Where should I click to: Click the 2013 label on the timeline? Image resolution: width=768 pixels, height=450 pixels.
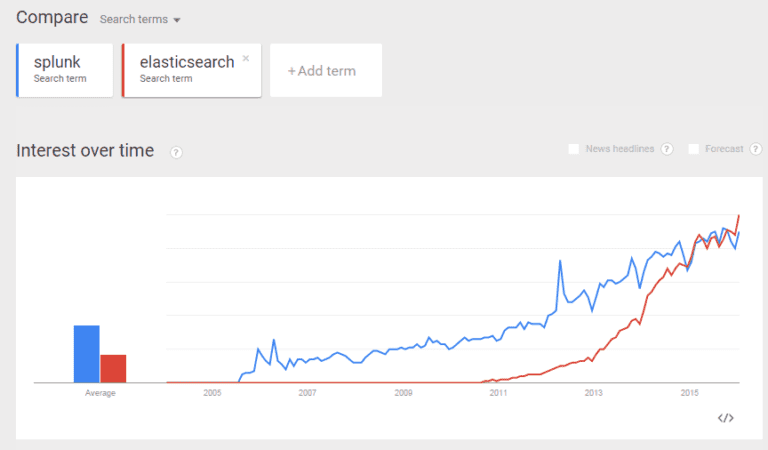[x=594, y=393]
